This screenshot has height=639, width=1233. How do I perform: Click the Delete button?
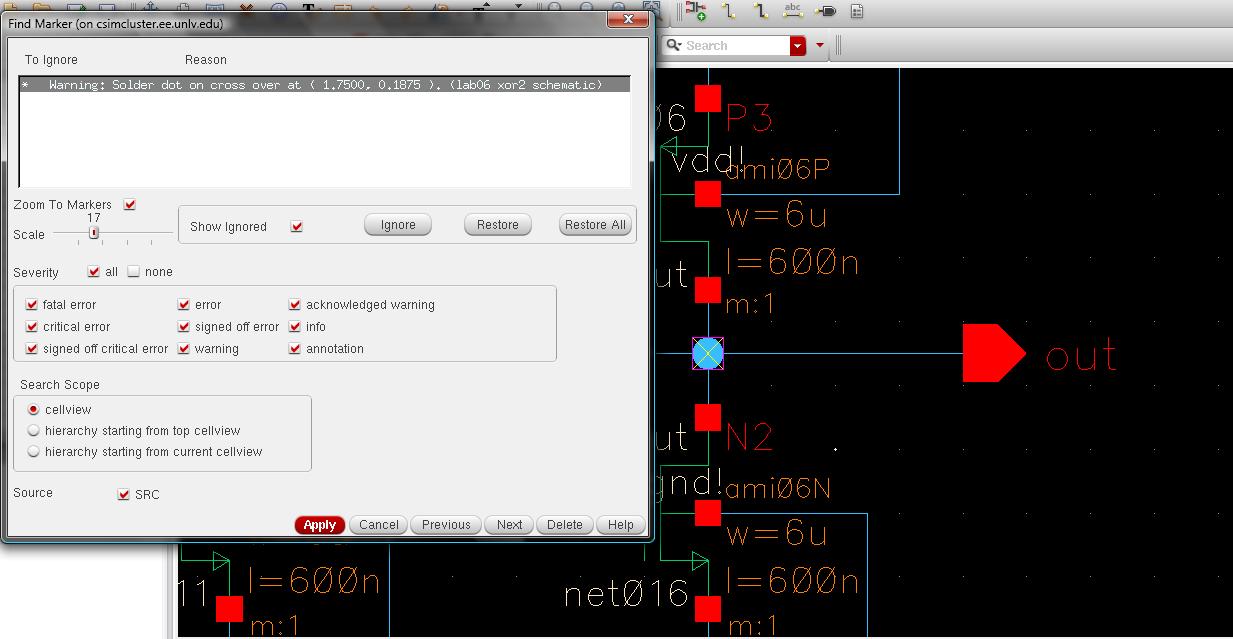click(x=565, y=525)
